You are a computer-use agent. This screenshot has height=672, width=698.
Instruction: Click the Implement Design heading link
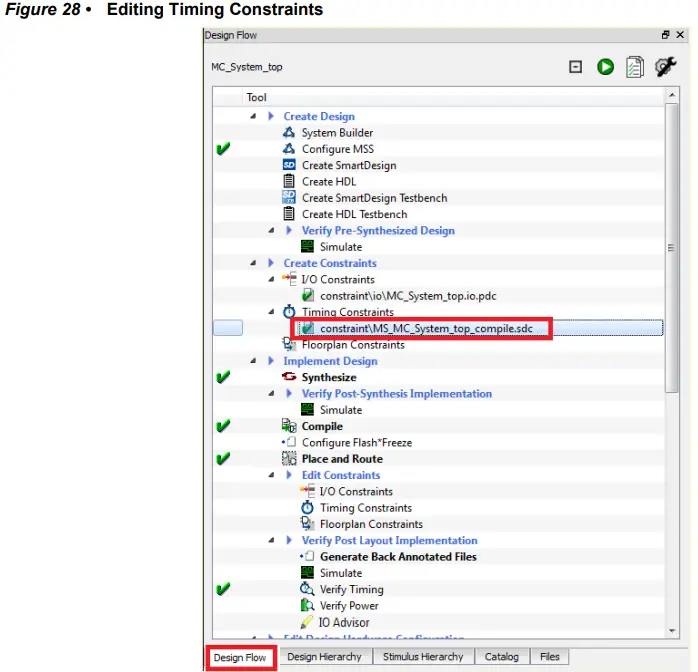330,361
